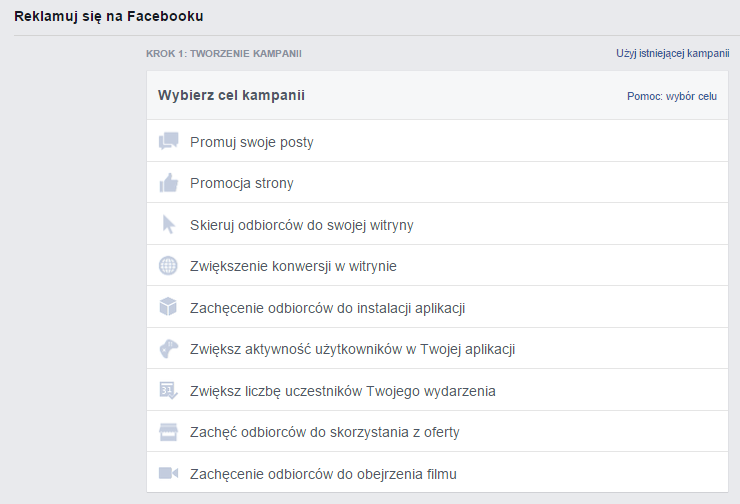Open 'Pomoc: wybór celu' help link

[x=672, y=96]
